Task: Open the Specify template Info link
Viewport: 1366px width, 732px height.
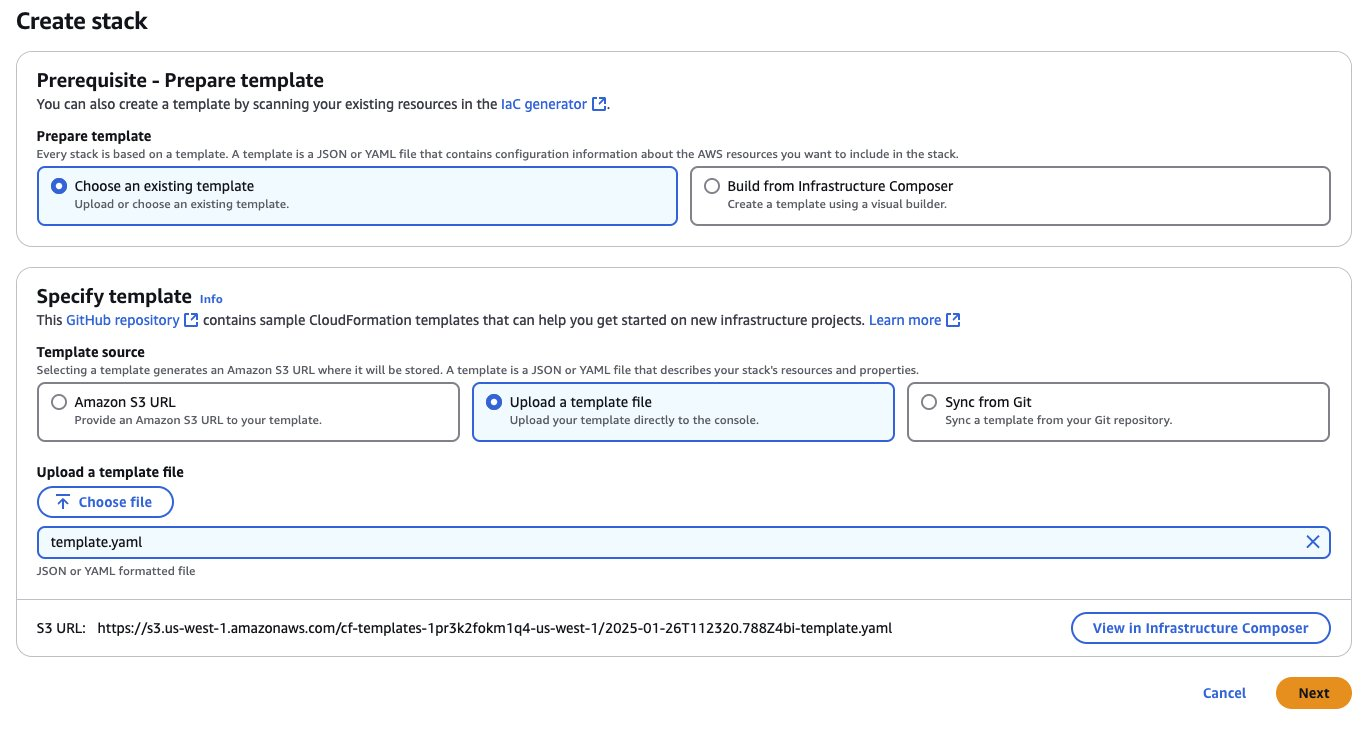Action: point(211,299)
